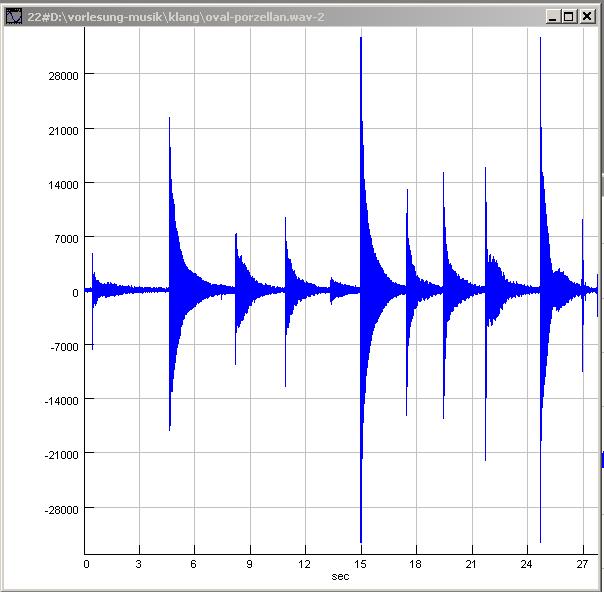Screen dimensions: 604x592
Task: Close the oval-porzellan.wav-2 window
Action: tap(587, 16)
